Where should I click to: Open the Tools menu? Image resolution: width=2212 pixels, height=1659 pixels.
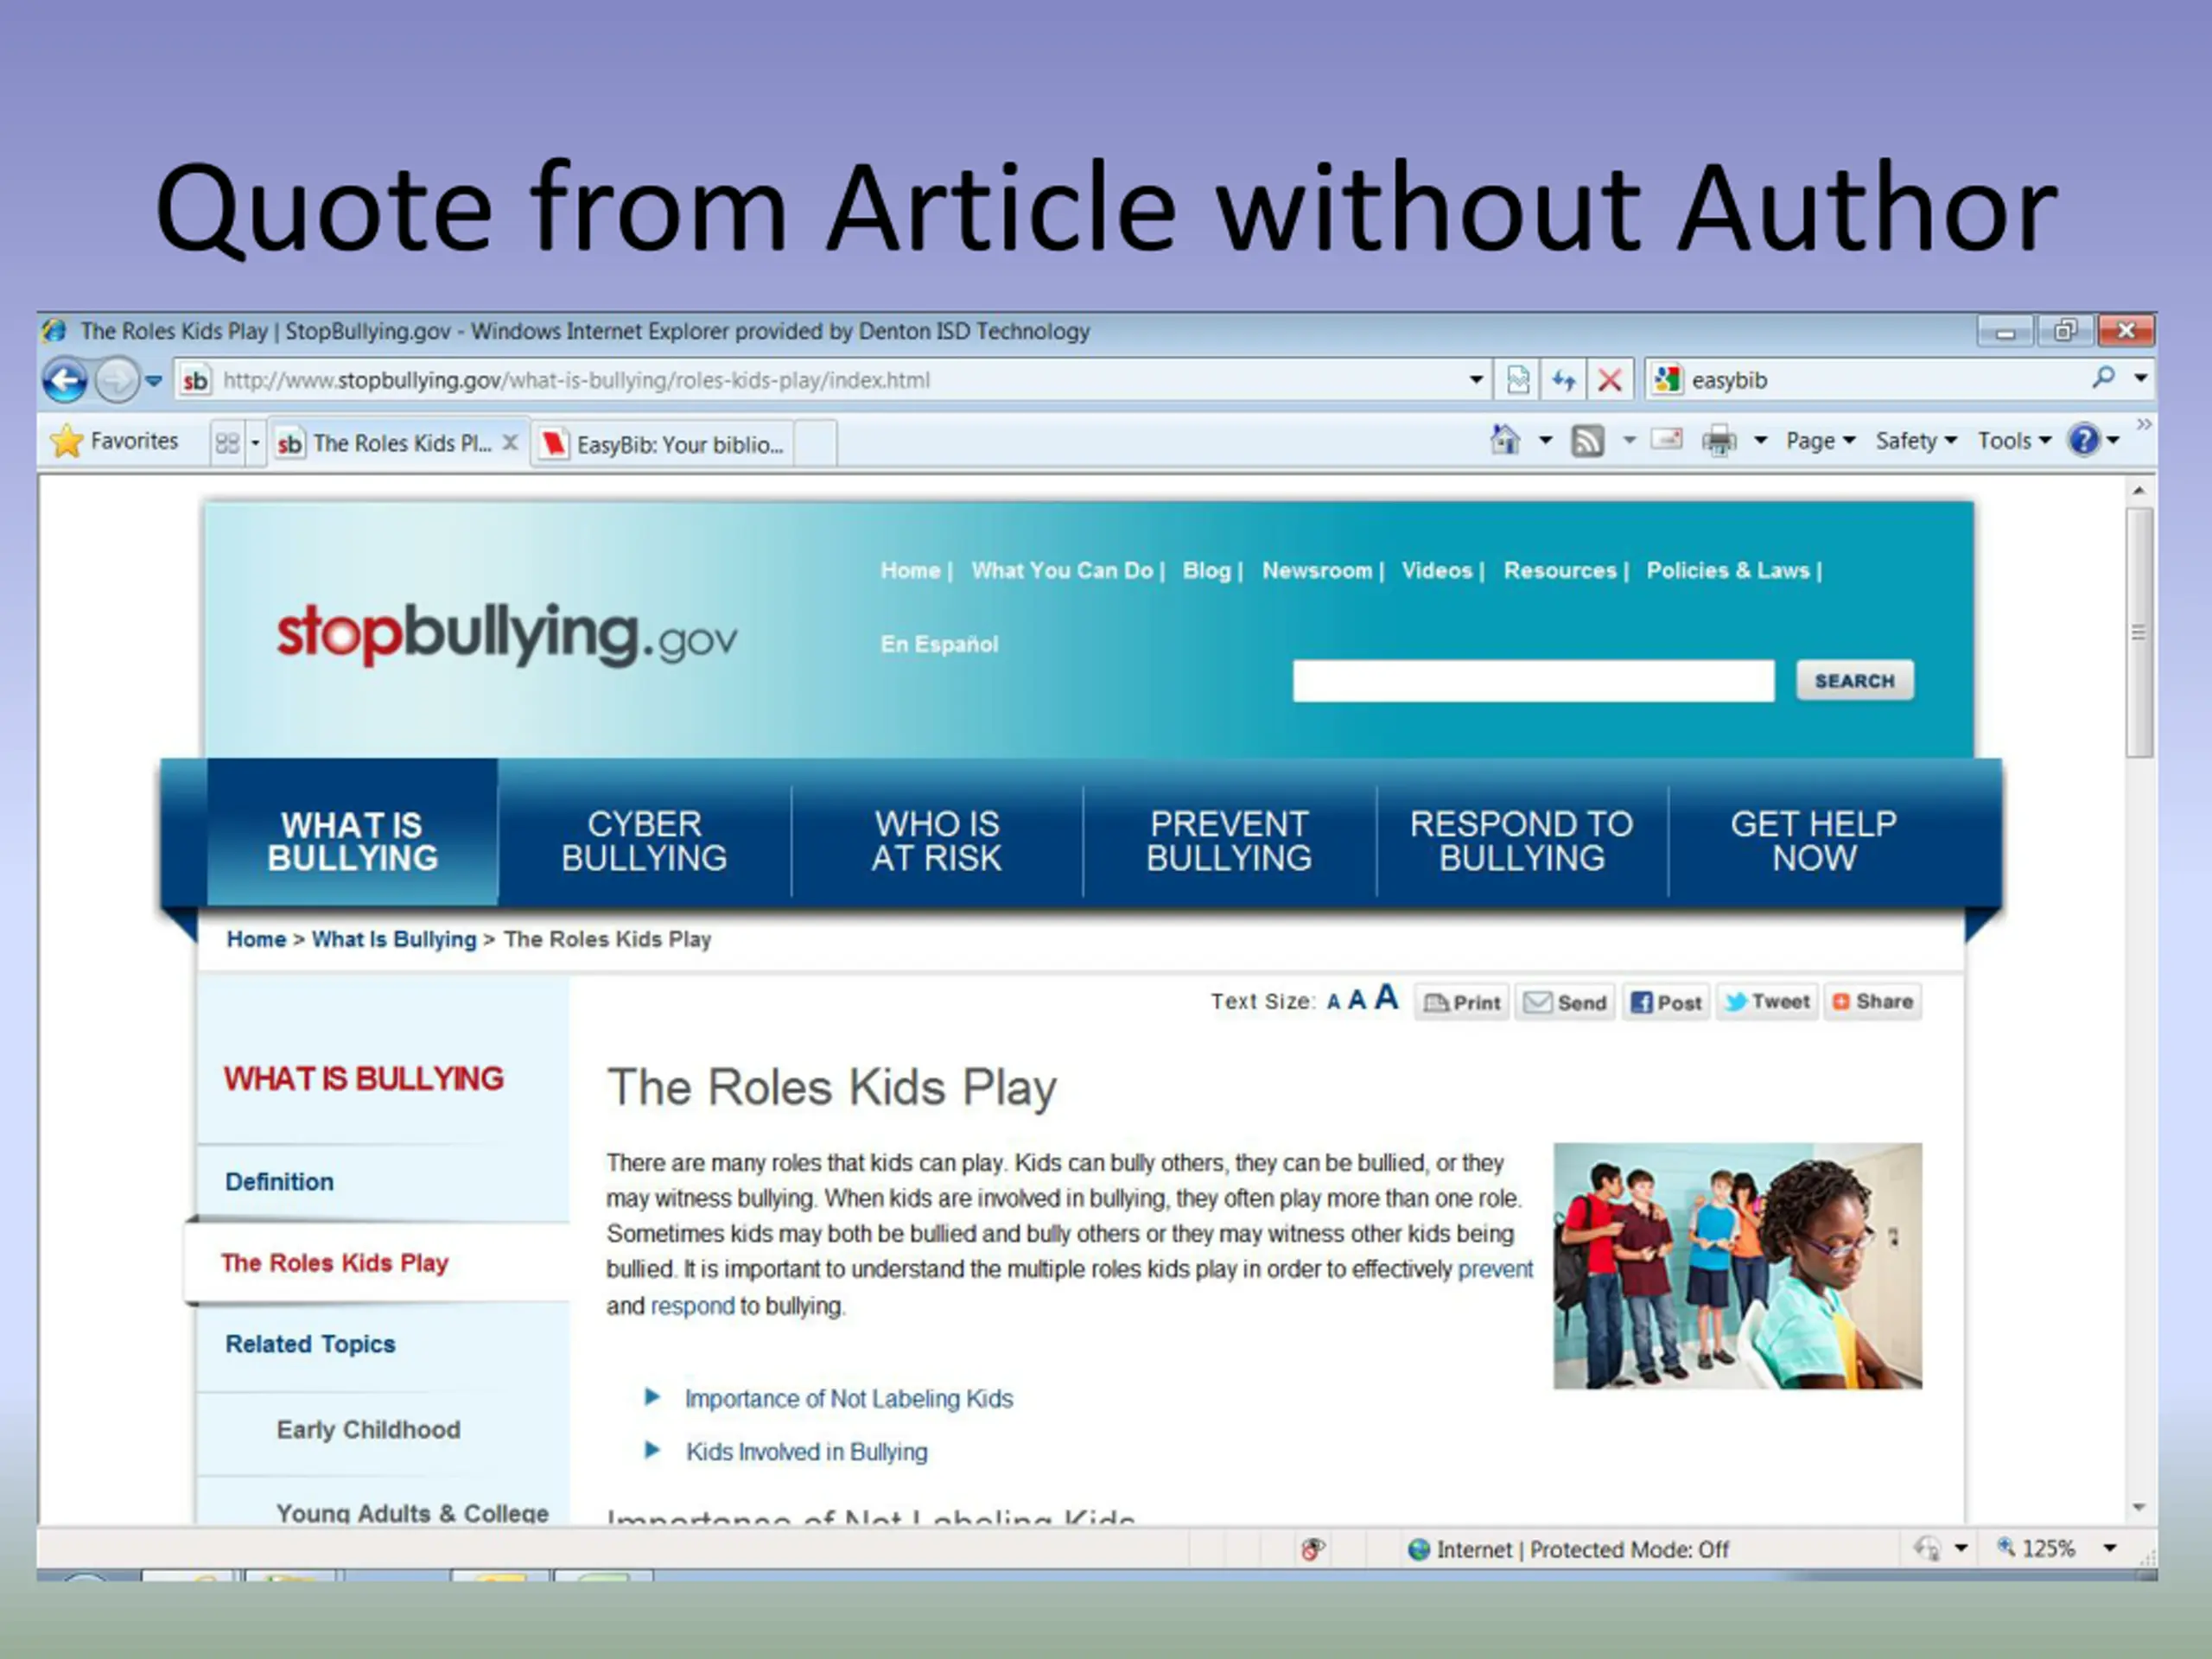2013,441
